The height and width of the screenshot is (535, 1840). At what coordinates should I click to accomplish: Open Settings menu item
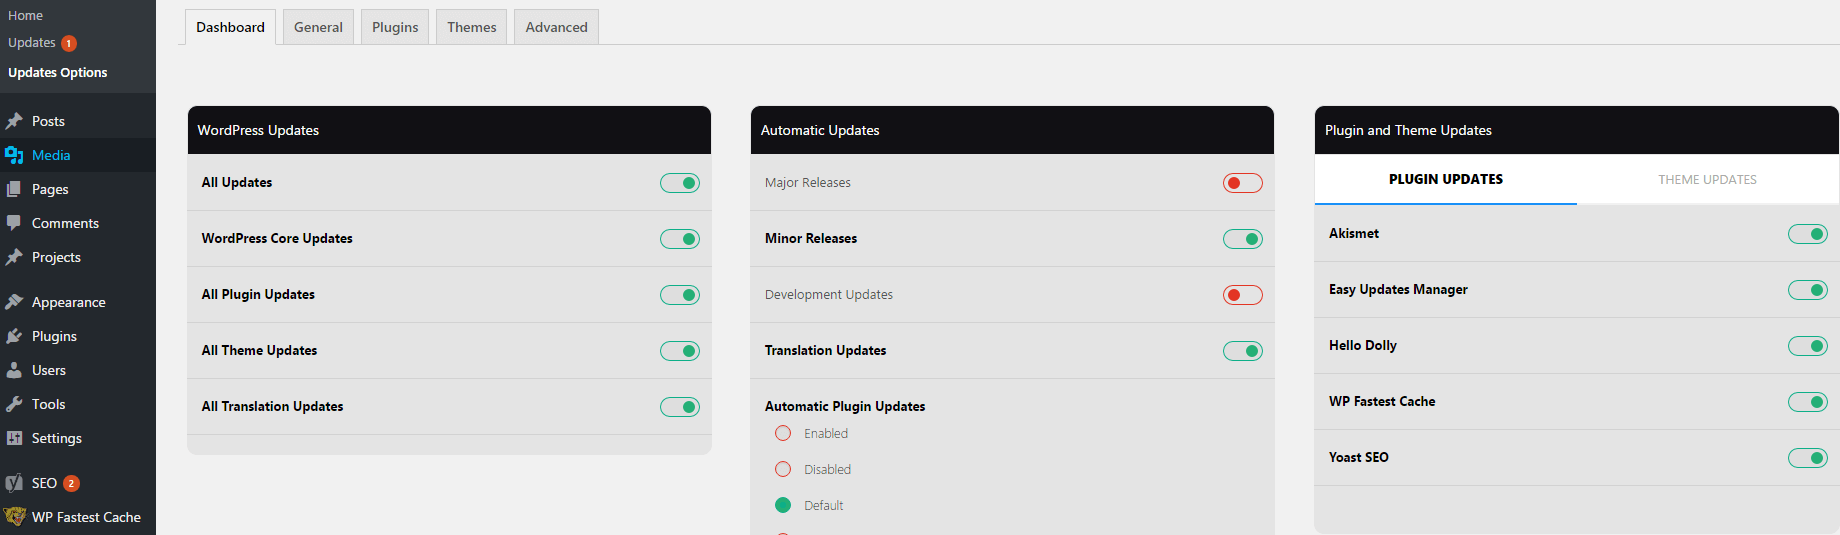pos(78,438)
